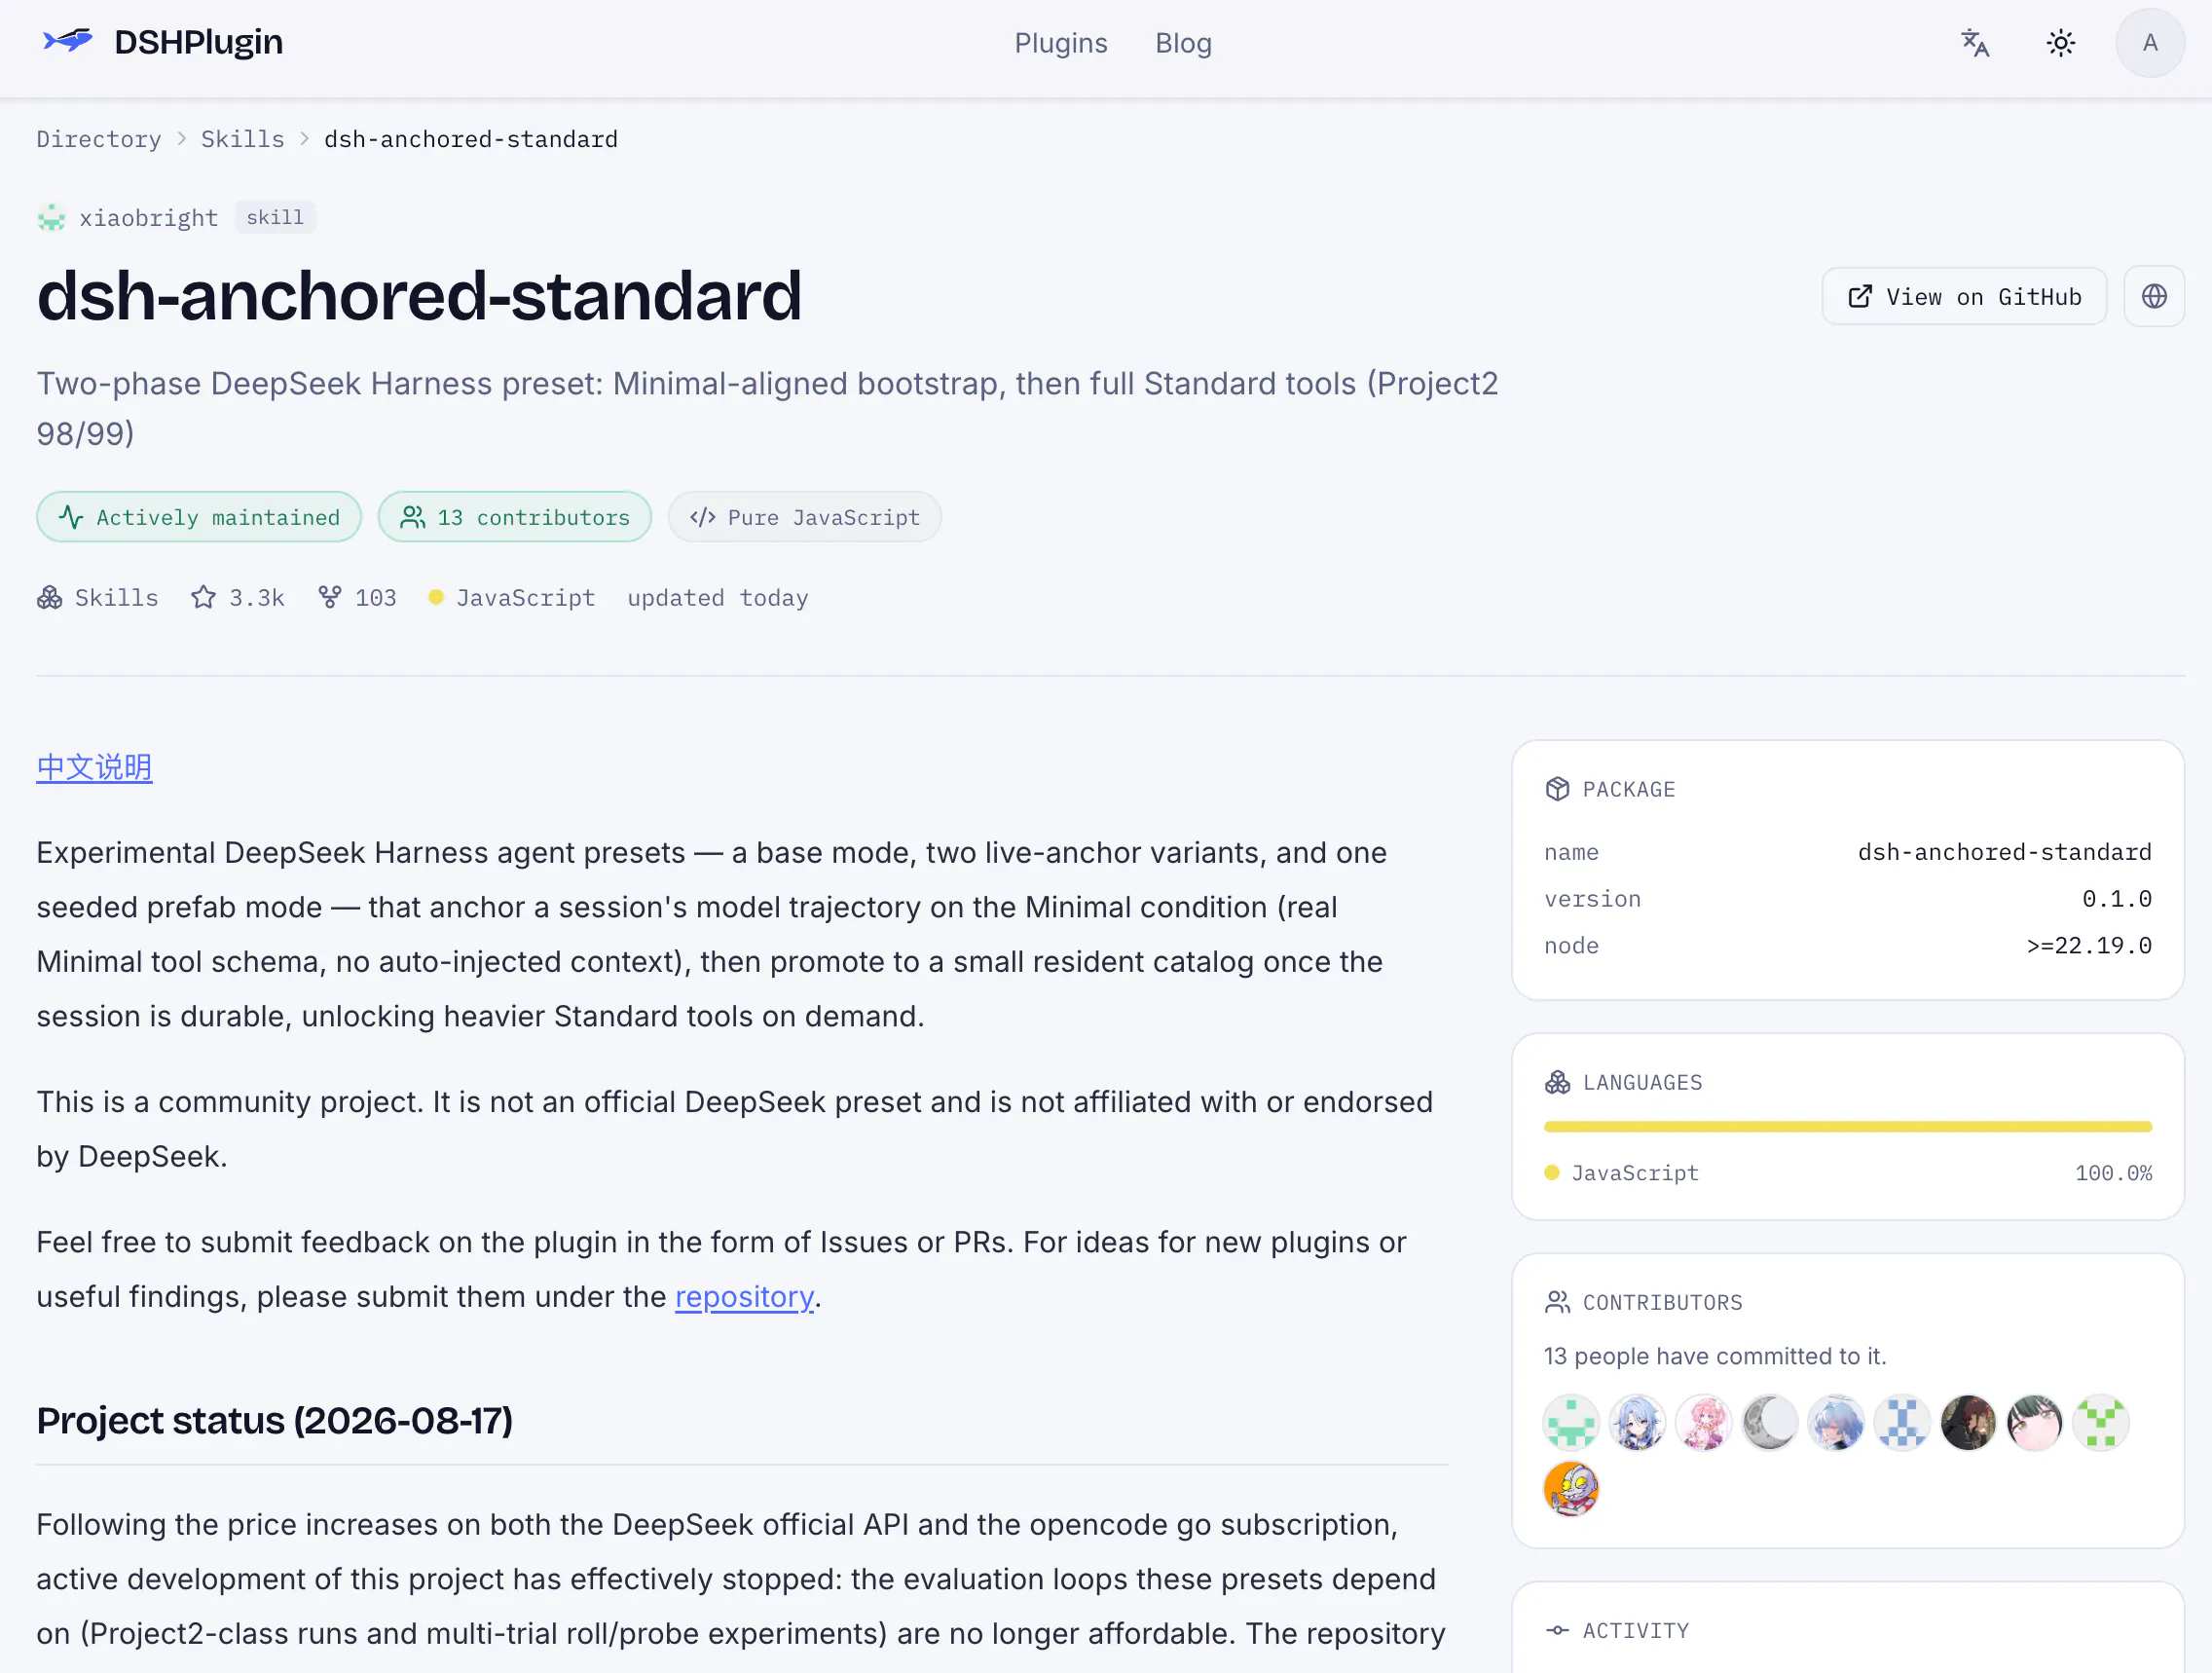Open the blue checkered pixel contributor avatar
The width and height of the screenshot is (2212, 1673).
pos(1902,1422)
